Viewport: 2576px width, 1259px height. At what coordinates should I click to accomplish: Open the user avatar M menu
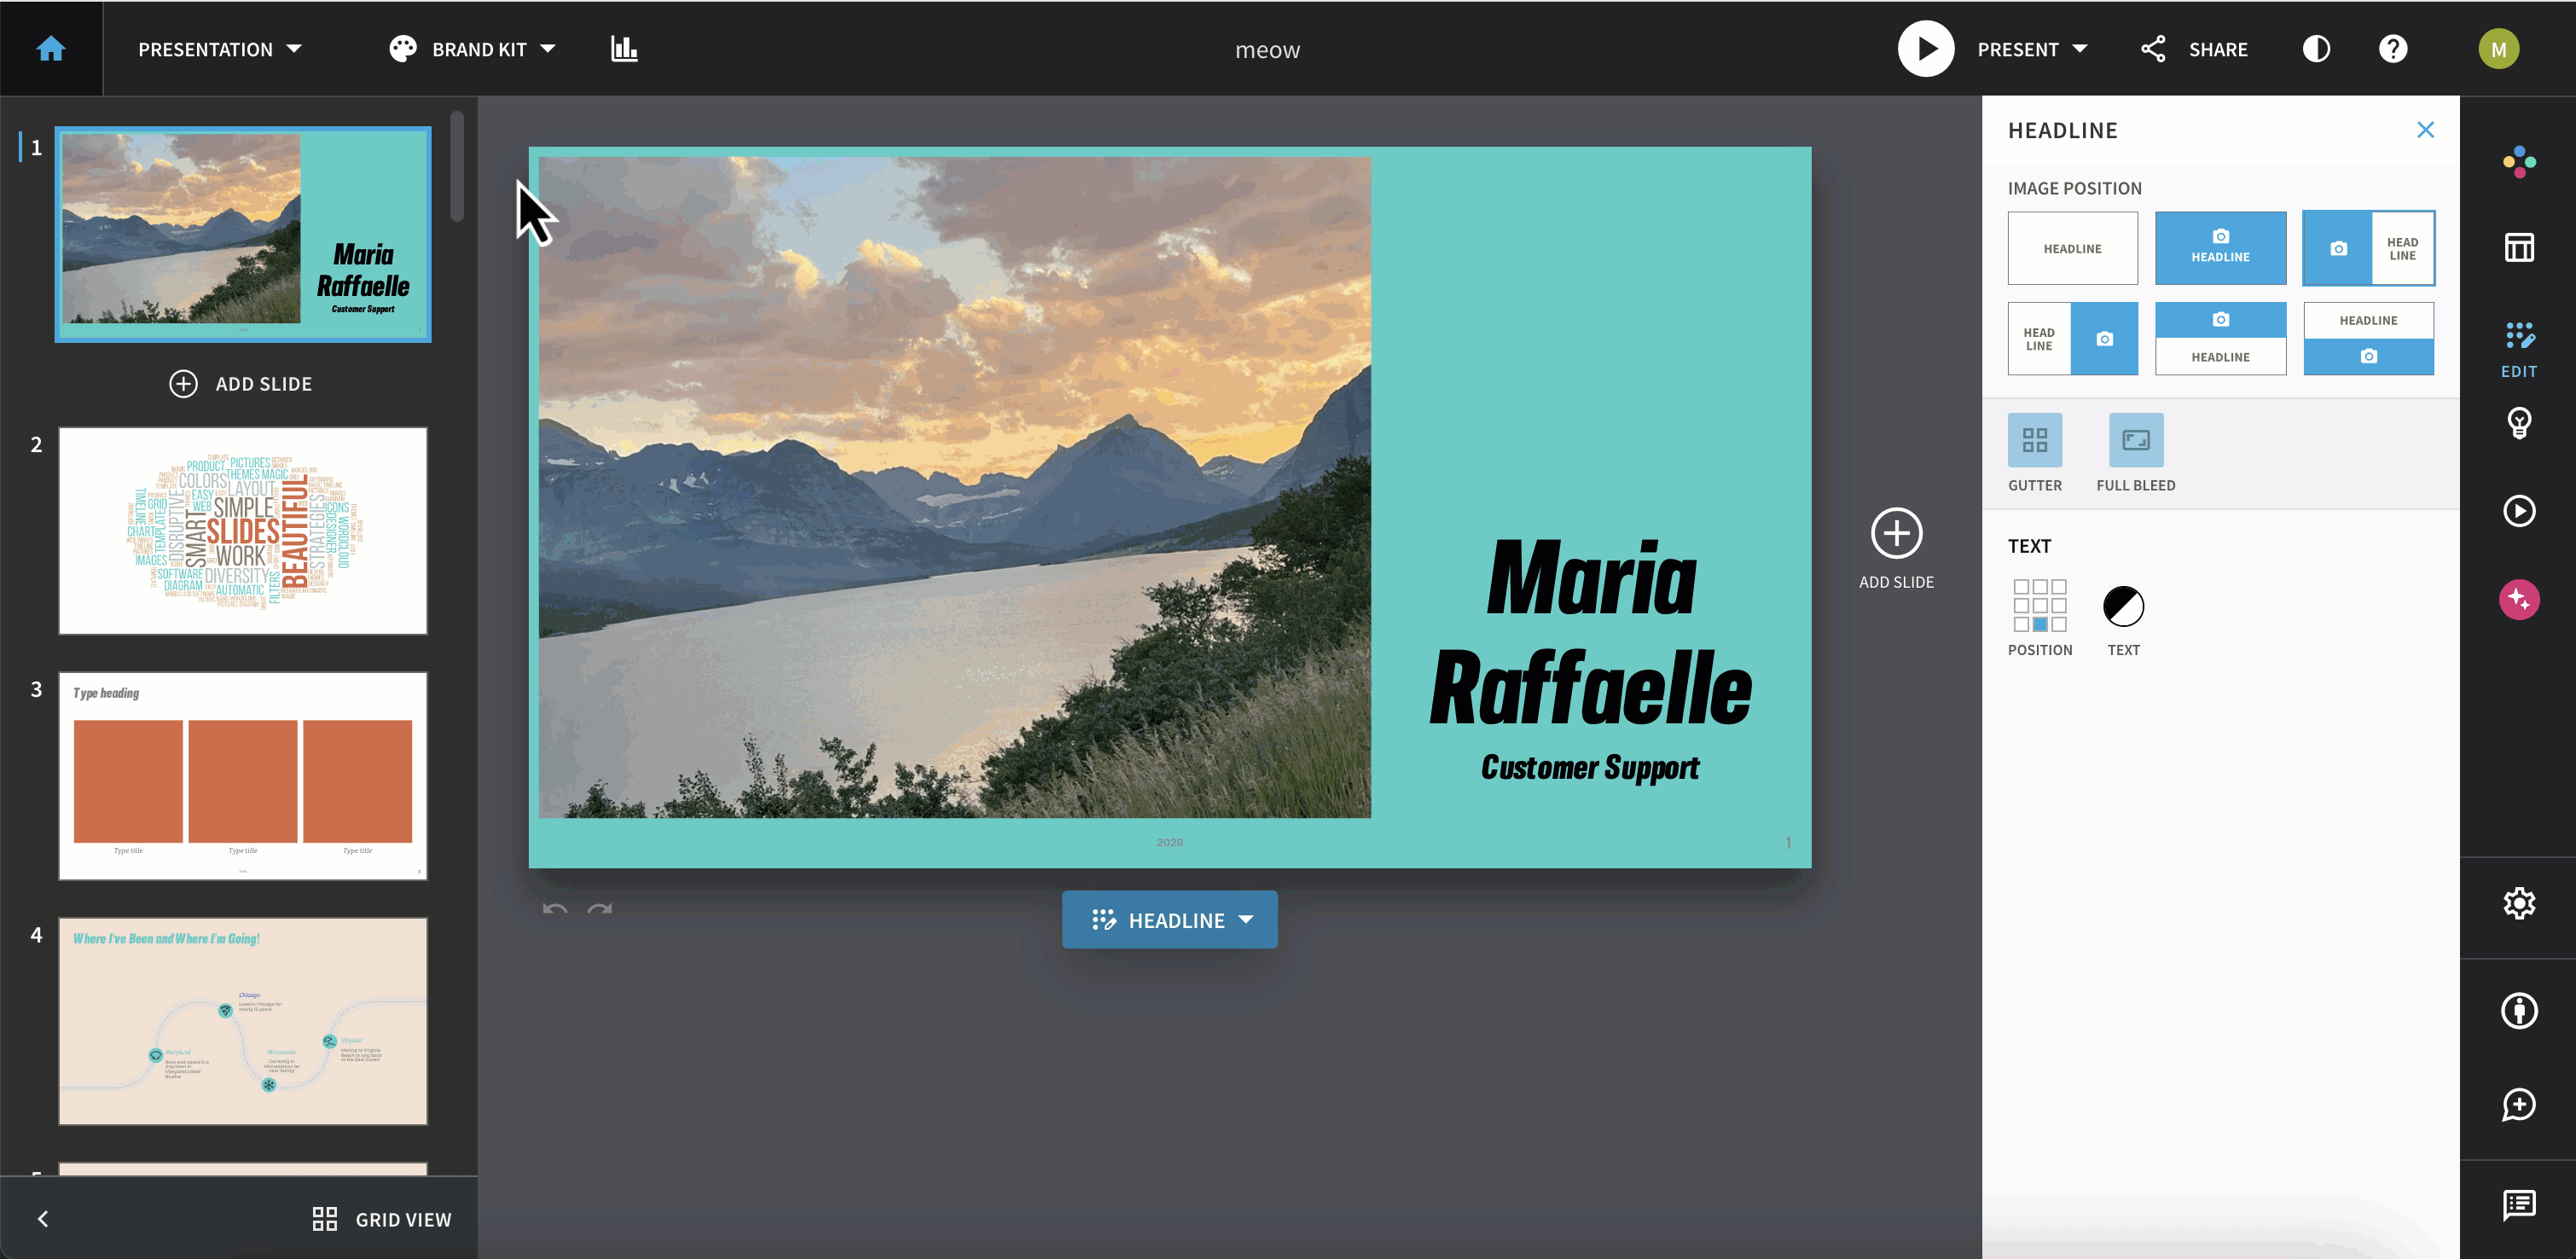(x=2498, y=49)
